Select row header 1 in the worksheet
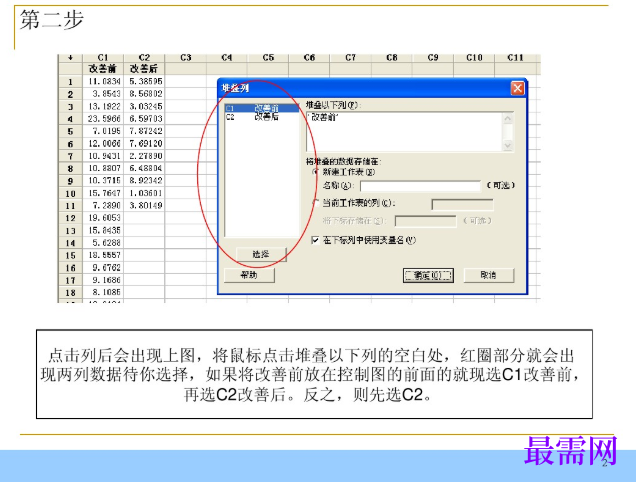 pos(71,82)
